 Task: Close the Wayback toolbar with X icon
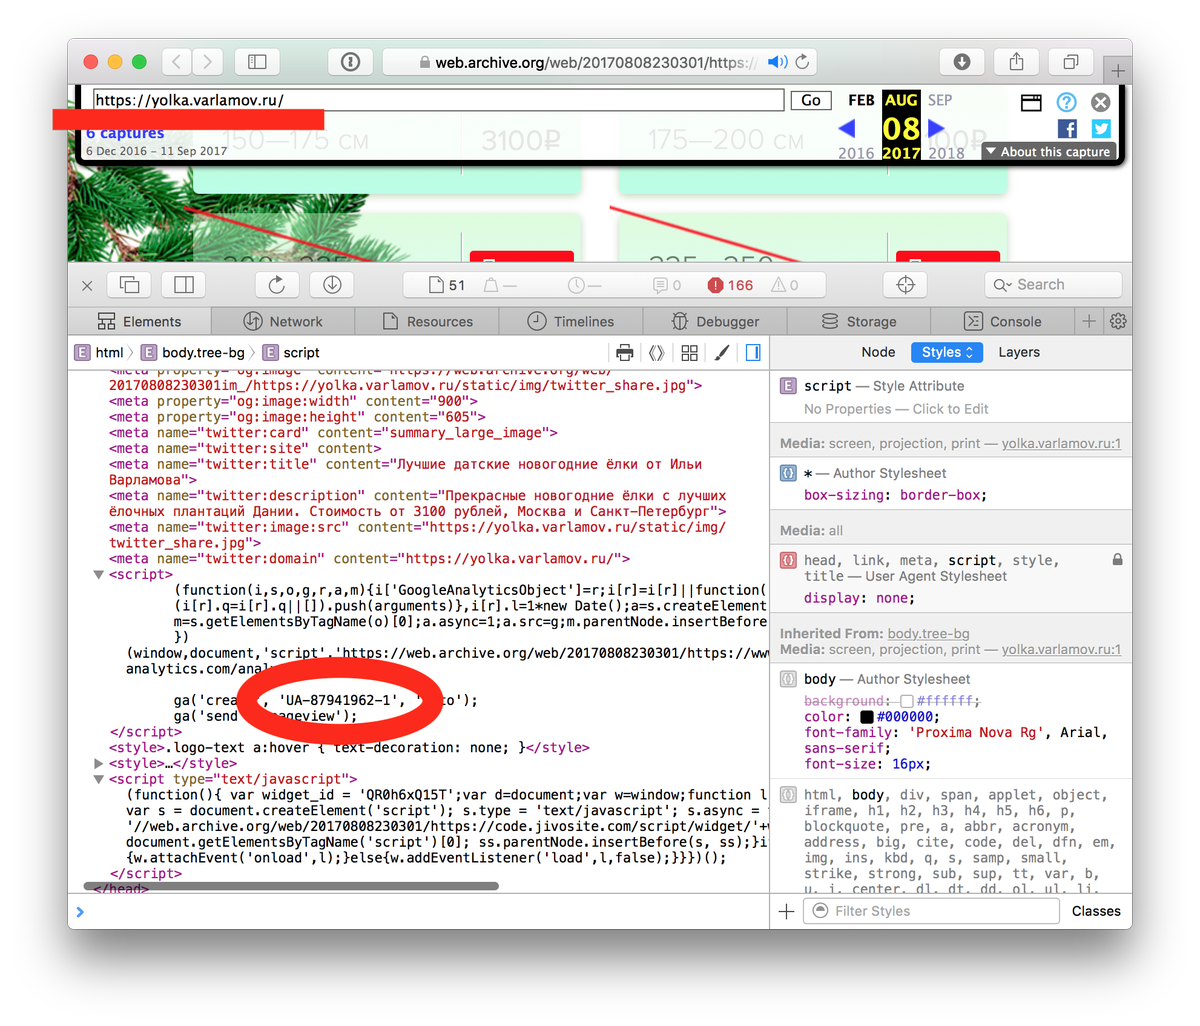coord(1100,102)
